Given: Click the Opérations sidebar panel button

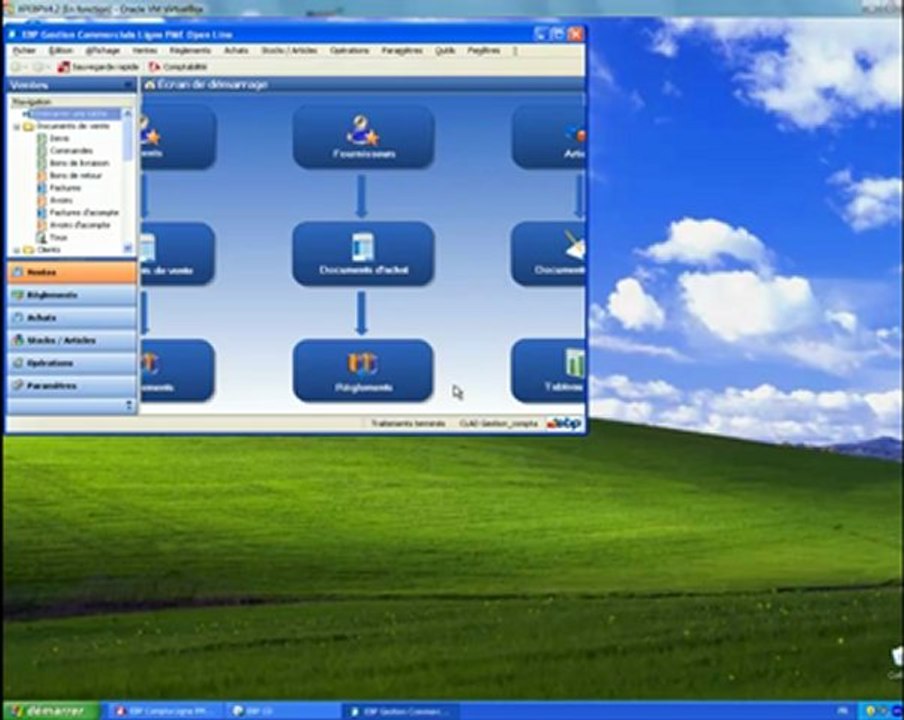Looking at the screenshot, I should pos(72,363).
